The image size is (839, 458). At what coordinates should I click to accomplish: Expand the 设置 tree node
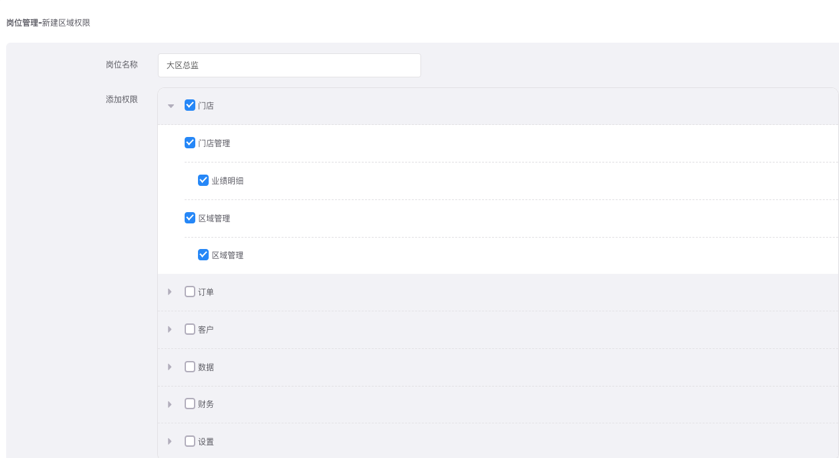[170, 441]
